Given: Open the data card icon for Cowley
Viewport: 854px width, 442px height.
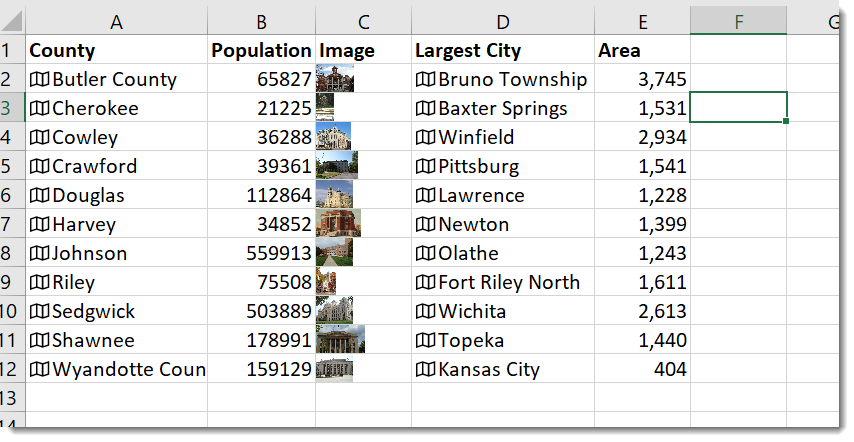Looking at the screenshot, I should point(39,137).
